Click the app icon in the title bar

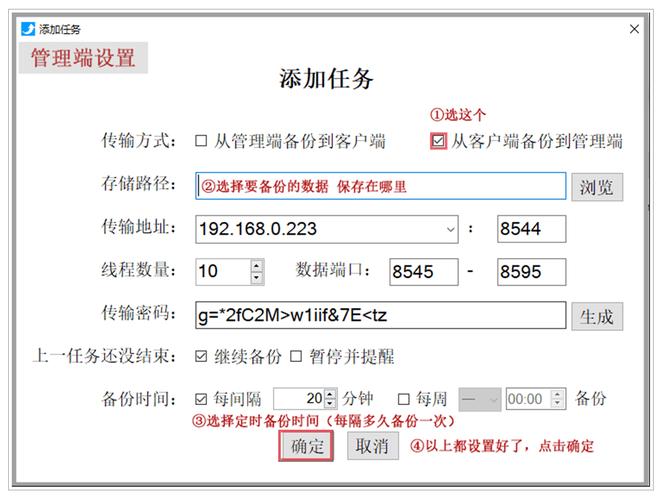tap(28, 29)
